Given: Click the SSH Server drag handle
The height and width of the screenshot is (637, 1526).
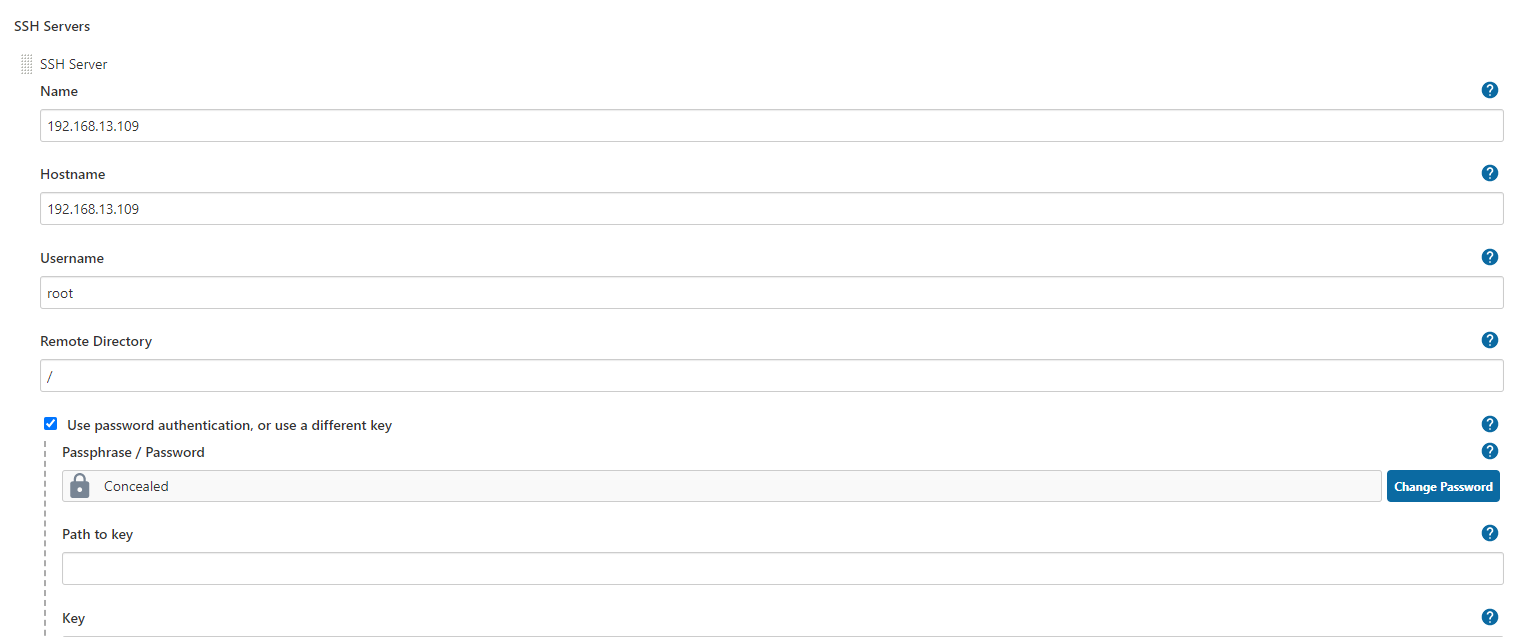Looking at the screenshot, I should (27, 64).
